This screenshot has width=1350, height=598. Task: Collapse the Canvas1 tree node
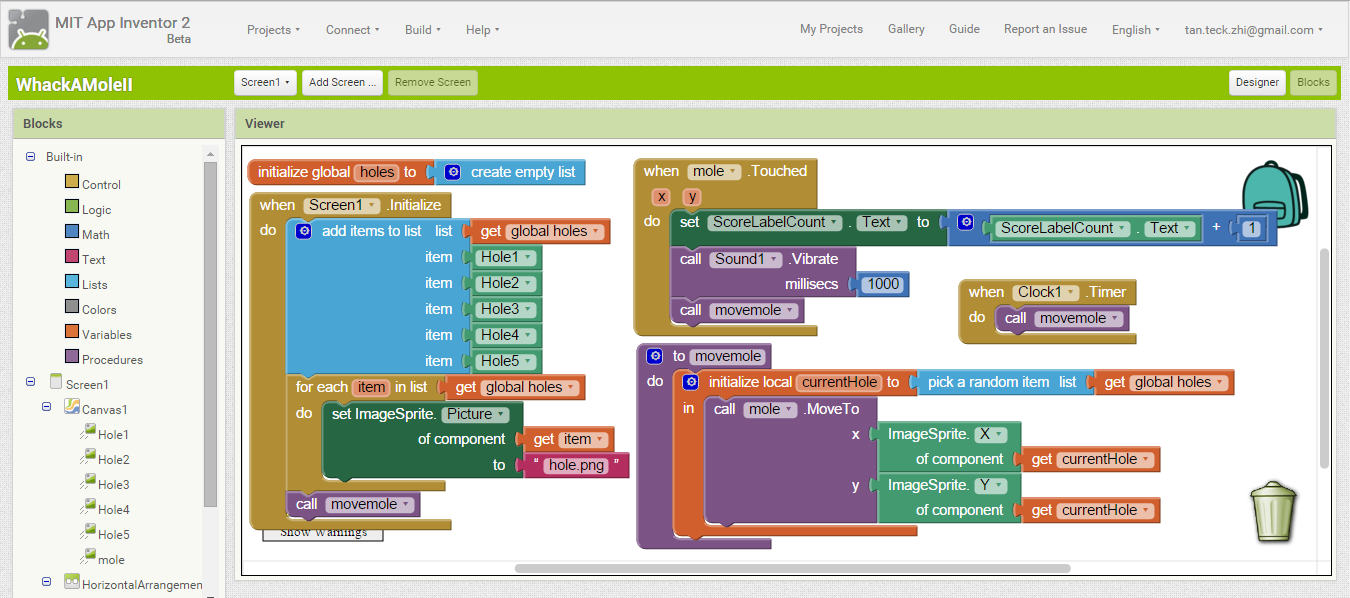(46, 406)
